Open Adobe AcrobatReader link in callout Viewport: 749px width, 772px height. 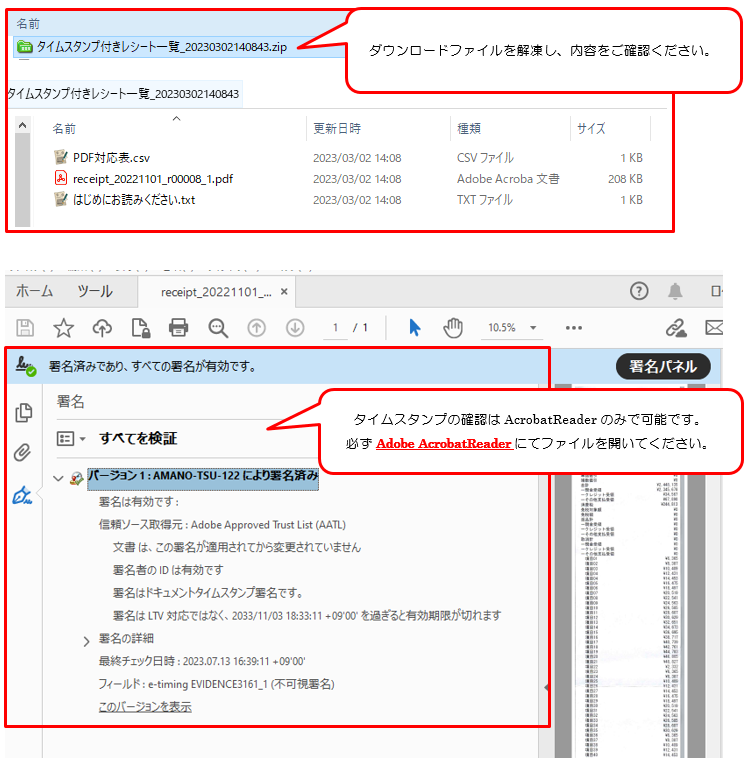tap(444, 443)
